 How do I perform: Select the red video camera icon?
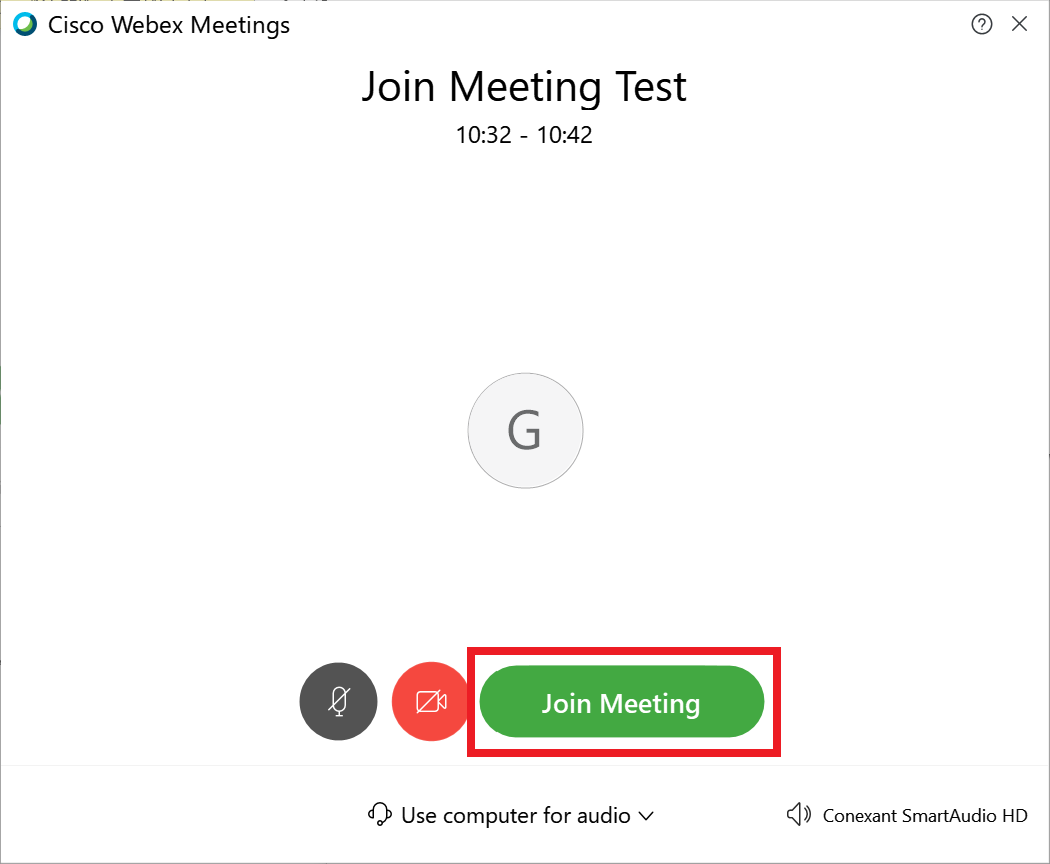point(430,701)
